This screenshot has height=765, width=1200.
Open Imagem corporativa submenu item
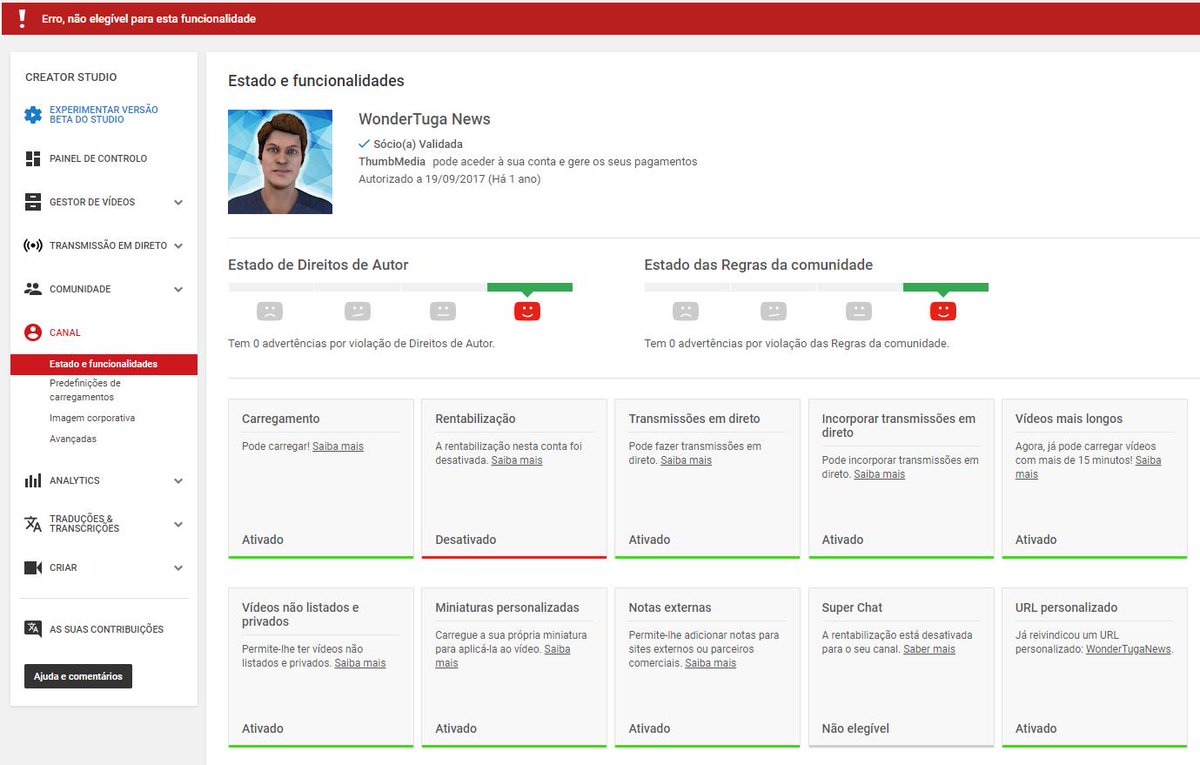[92, 418]
